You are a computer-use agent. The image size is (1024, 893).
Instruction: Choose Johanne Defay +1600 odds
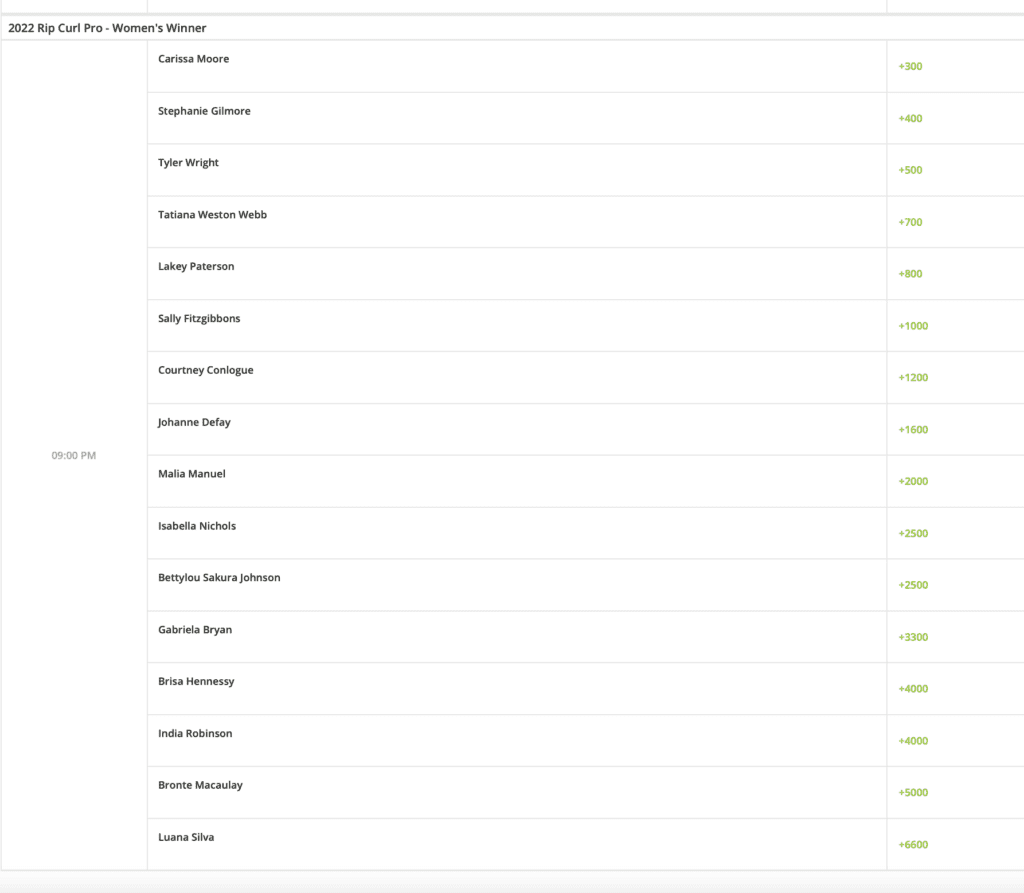coord(913,430)
